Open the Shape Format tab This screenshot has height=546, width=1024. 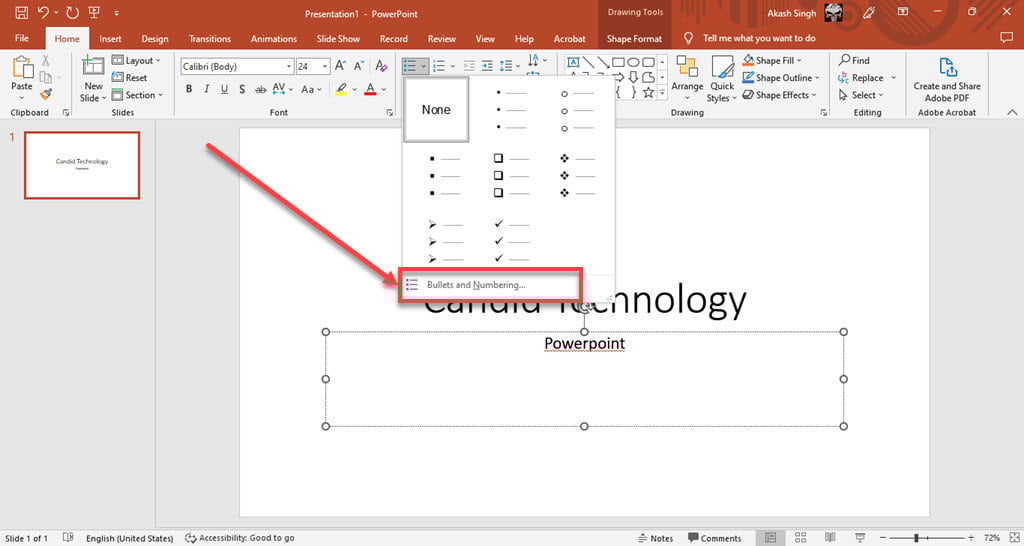(x=634, y=39)
